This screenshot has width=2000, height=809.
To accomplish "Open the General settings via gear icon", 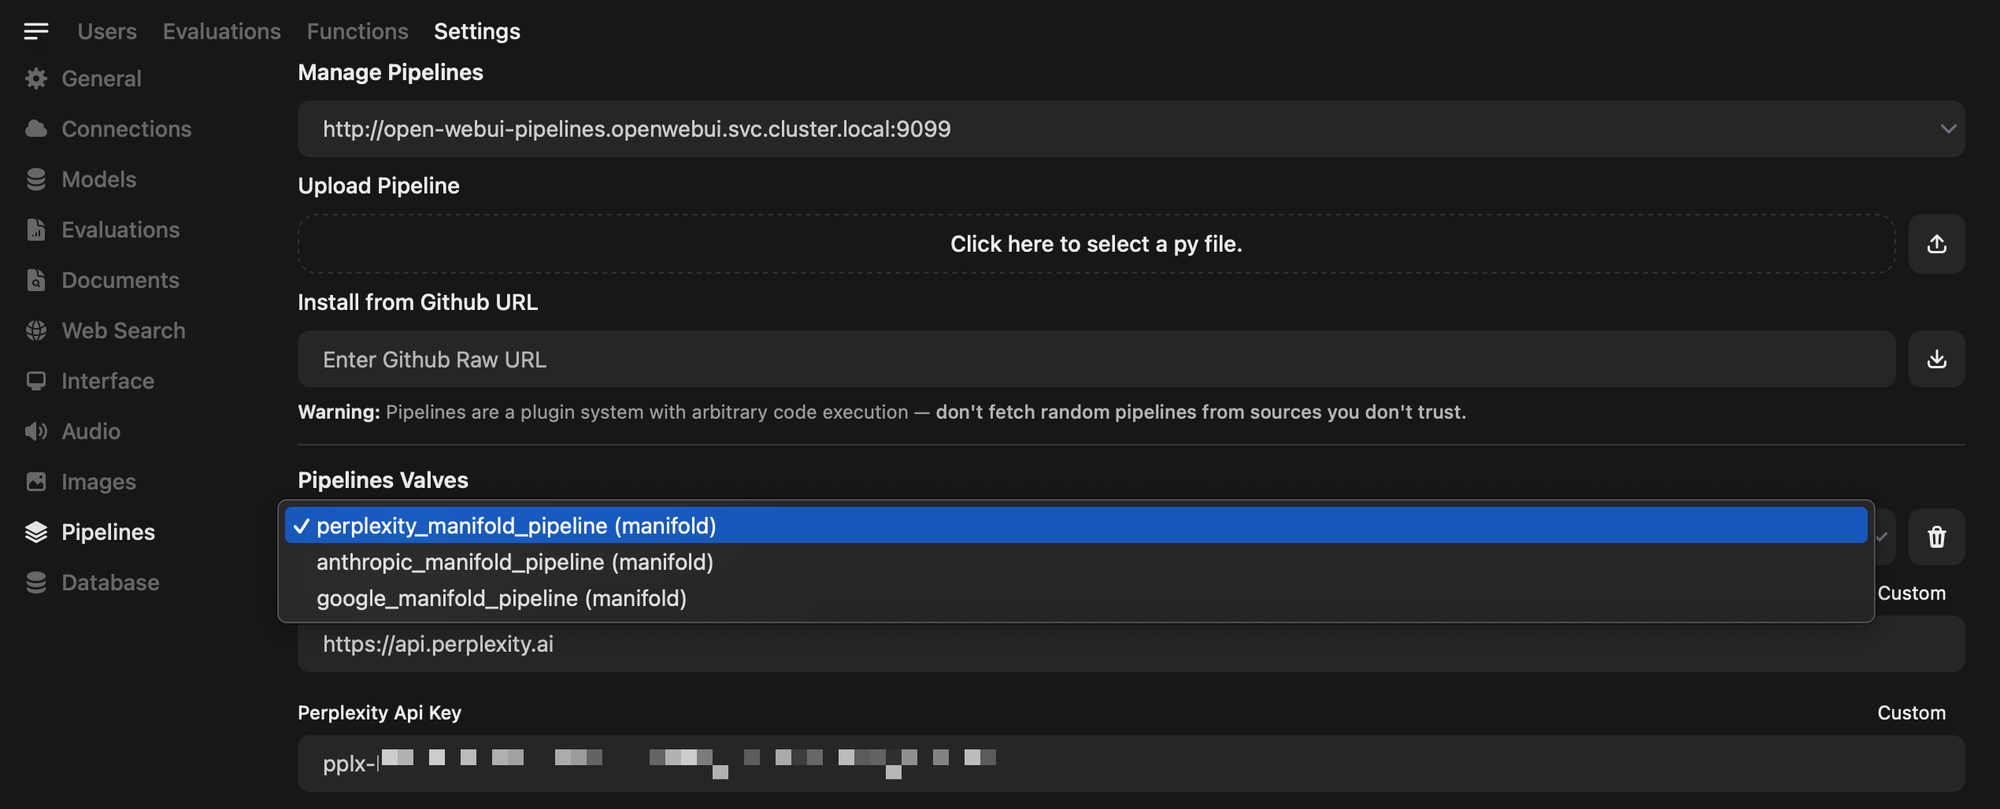I will click(x=36, y=78).
